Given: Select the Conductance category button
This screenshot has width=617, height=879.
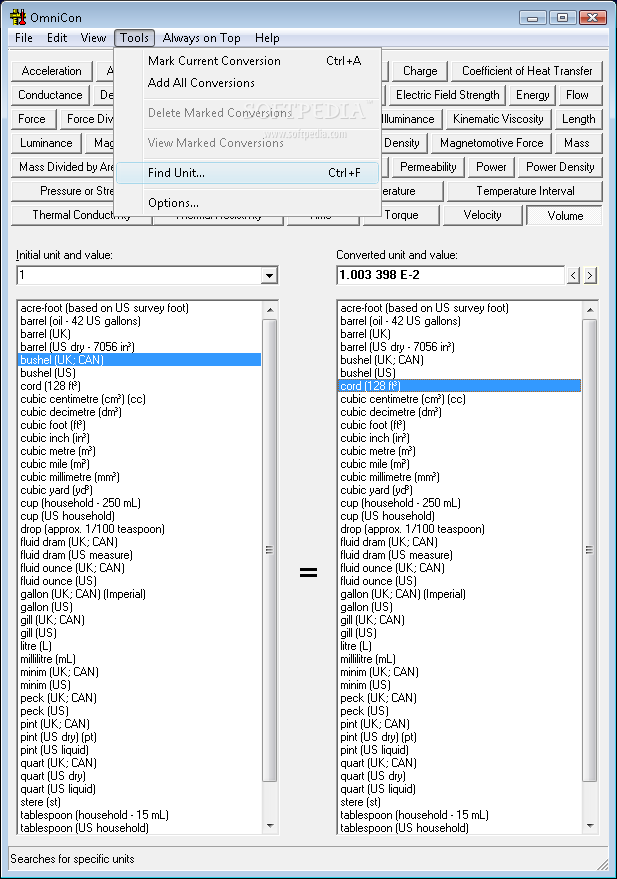Looking at the screenshot, I should 50,95.
